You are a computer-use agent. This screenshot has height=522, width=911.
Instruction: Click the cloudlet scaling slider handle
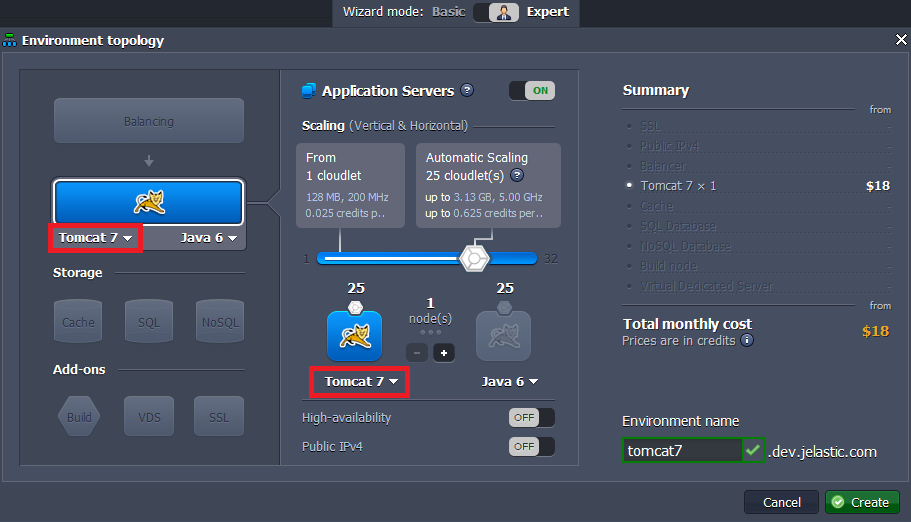click(474, 258)
